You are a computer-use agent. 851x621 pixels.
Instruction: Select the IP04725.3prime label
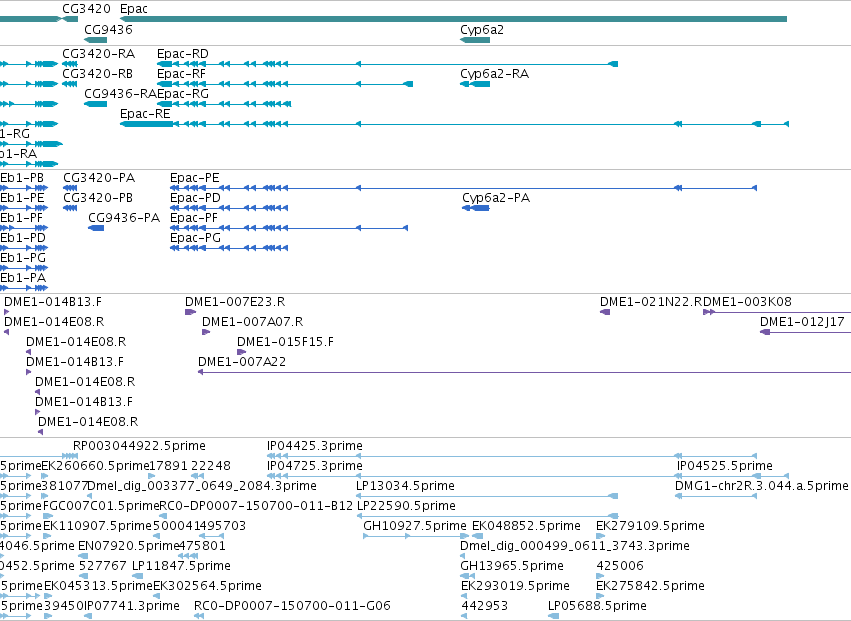(x=315, y=466)
